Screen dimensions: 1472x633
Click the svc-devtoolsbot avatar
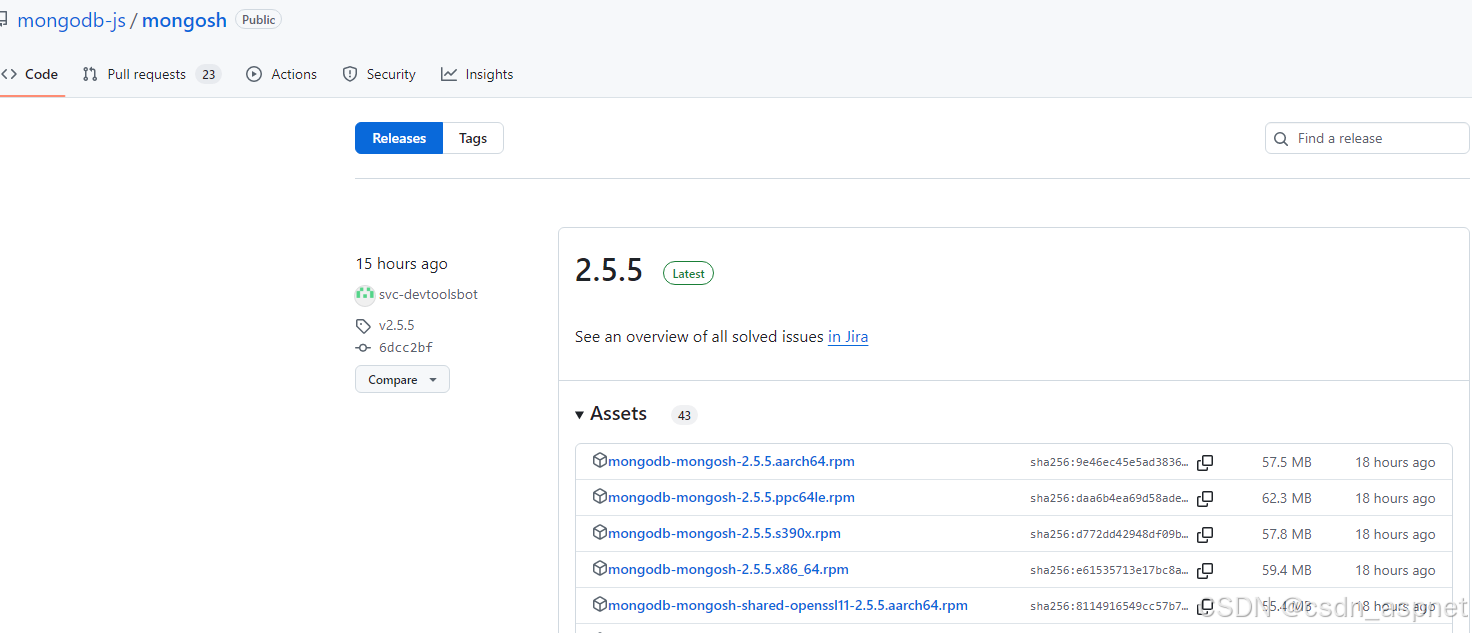(364, 294)
